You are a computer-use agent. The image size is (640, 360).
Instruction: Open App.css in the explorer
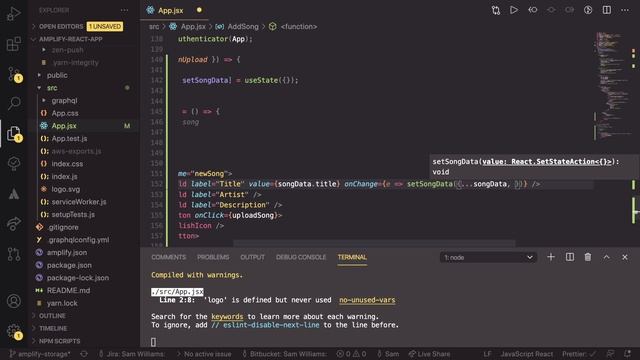point(65,113)
